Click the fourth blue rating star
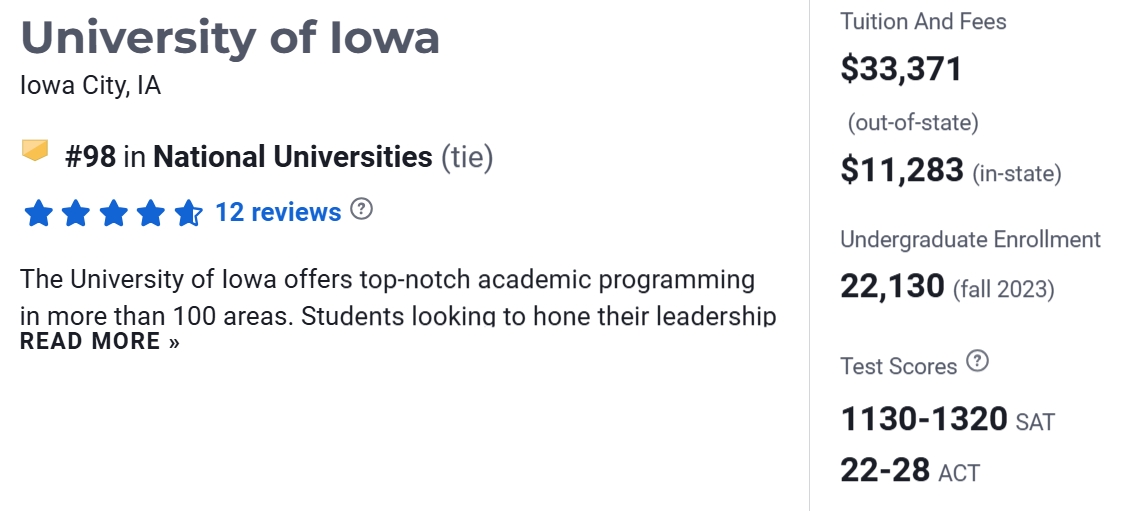The height and width of the screenshot is (511, 1122). pyautogui.click(x=150, y=213)
